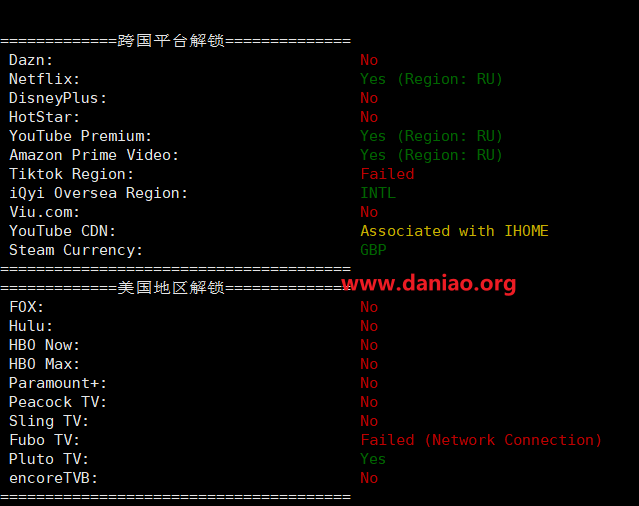Select Fubo TV Failed (Network Connection) text
639x506 pixels.
481,440
